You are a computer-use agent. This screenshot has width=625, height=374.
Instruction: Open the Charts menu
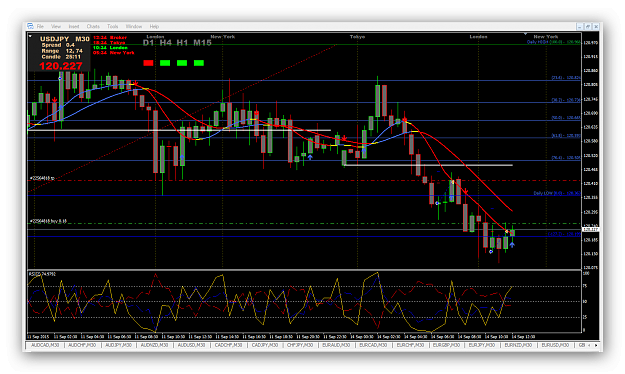tap(93, 26)
